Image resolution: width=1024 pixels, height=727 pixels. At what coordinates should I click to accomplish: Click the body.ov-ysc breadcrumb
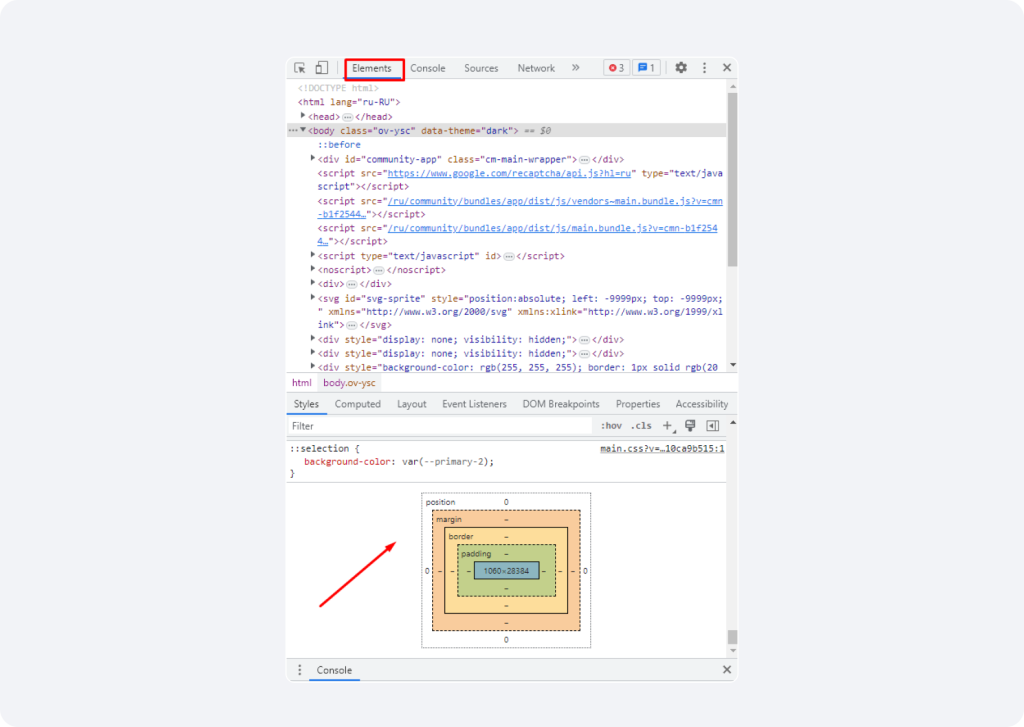[x=349, y=383]
